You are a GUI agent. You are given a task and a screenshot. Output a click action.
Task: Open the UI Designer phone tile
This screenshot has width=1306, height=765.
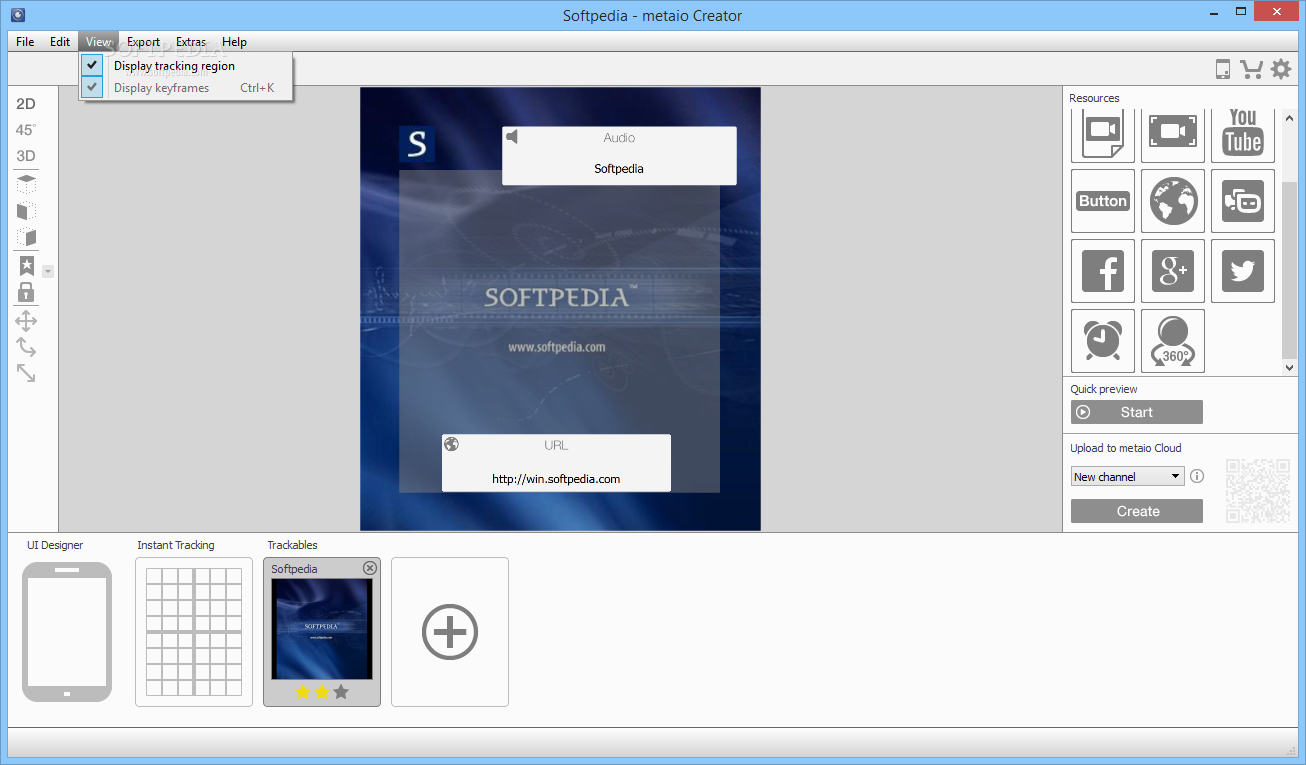pyautogui.click(x=67, y=632)
